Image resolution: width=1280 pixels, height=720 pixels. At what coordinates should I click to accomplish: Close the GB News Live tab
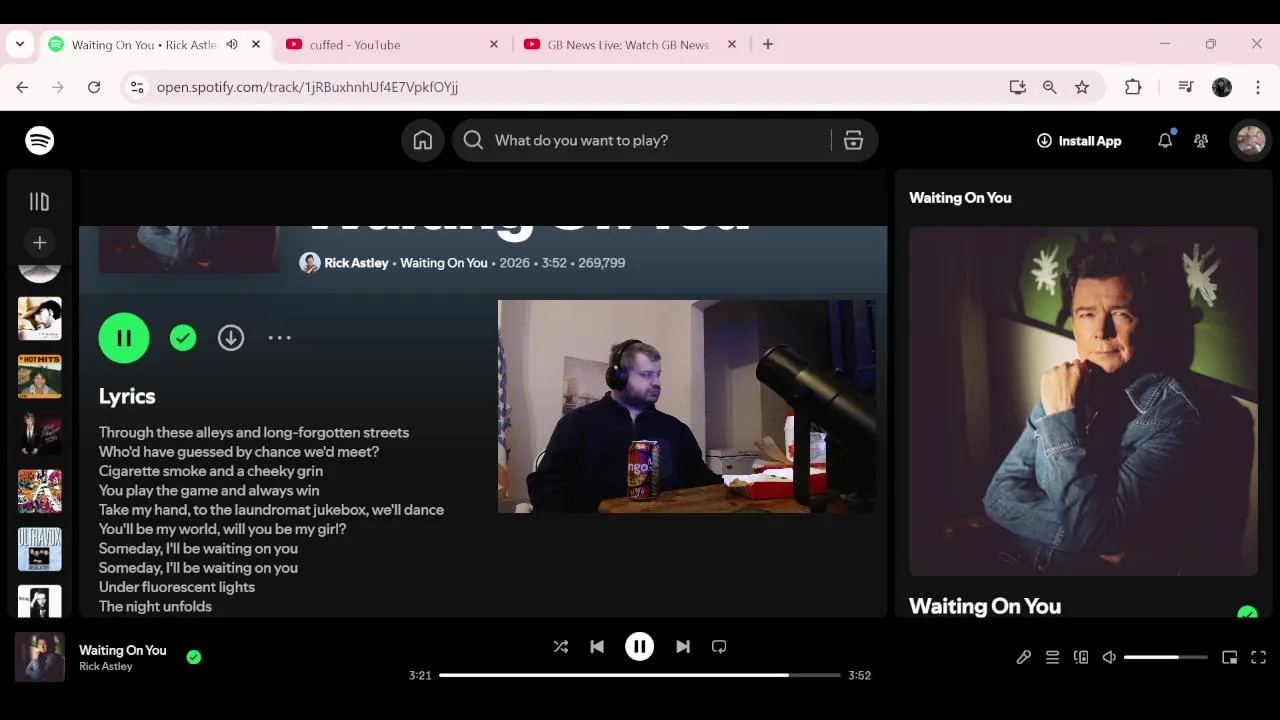[x=732, y=44]
